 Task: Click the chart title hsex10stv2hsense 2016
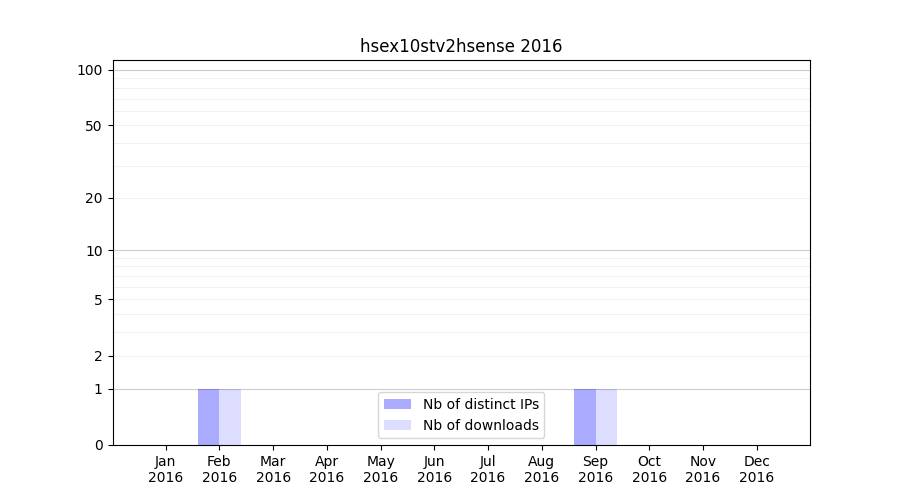[461, 46]
